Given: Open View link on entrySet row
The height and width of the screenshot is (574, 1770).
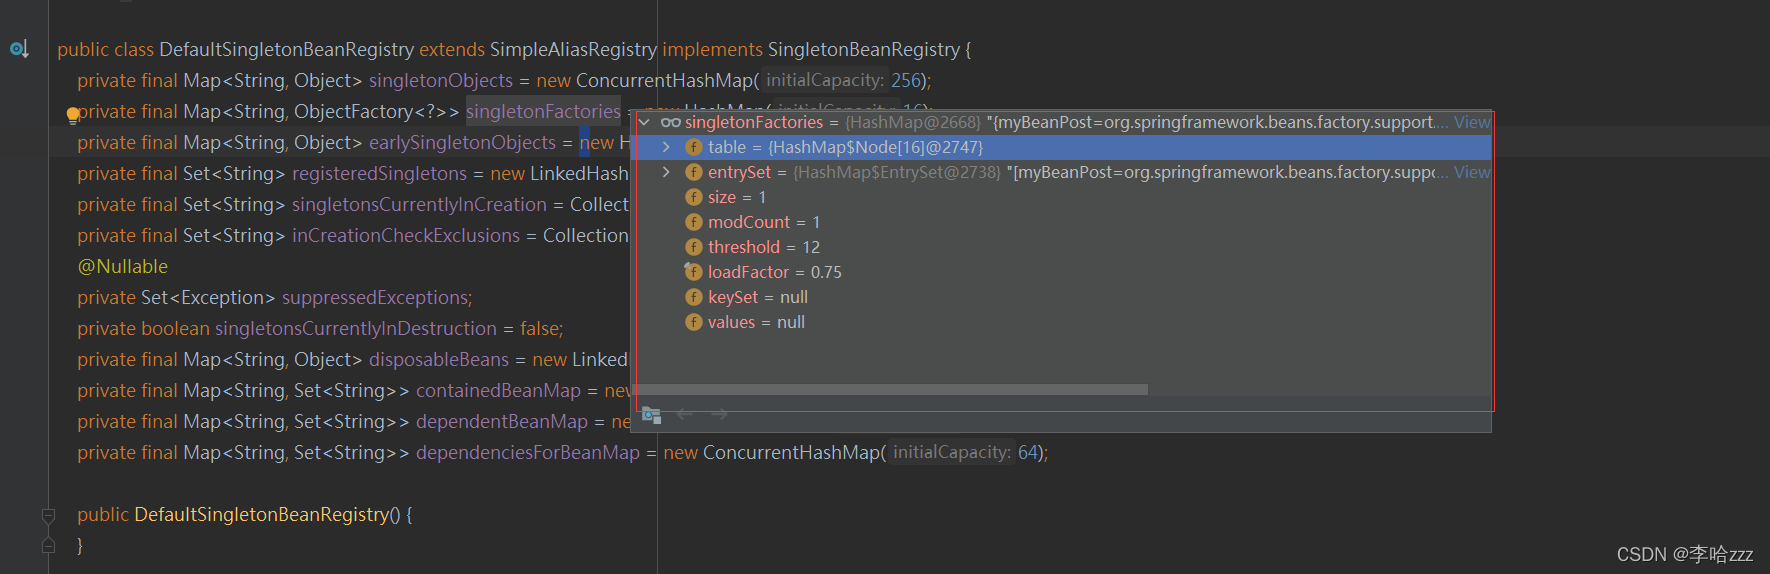Looking at the screenshot, I should point(1472,172).
